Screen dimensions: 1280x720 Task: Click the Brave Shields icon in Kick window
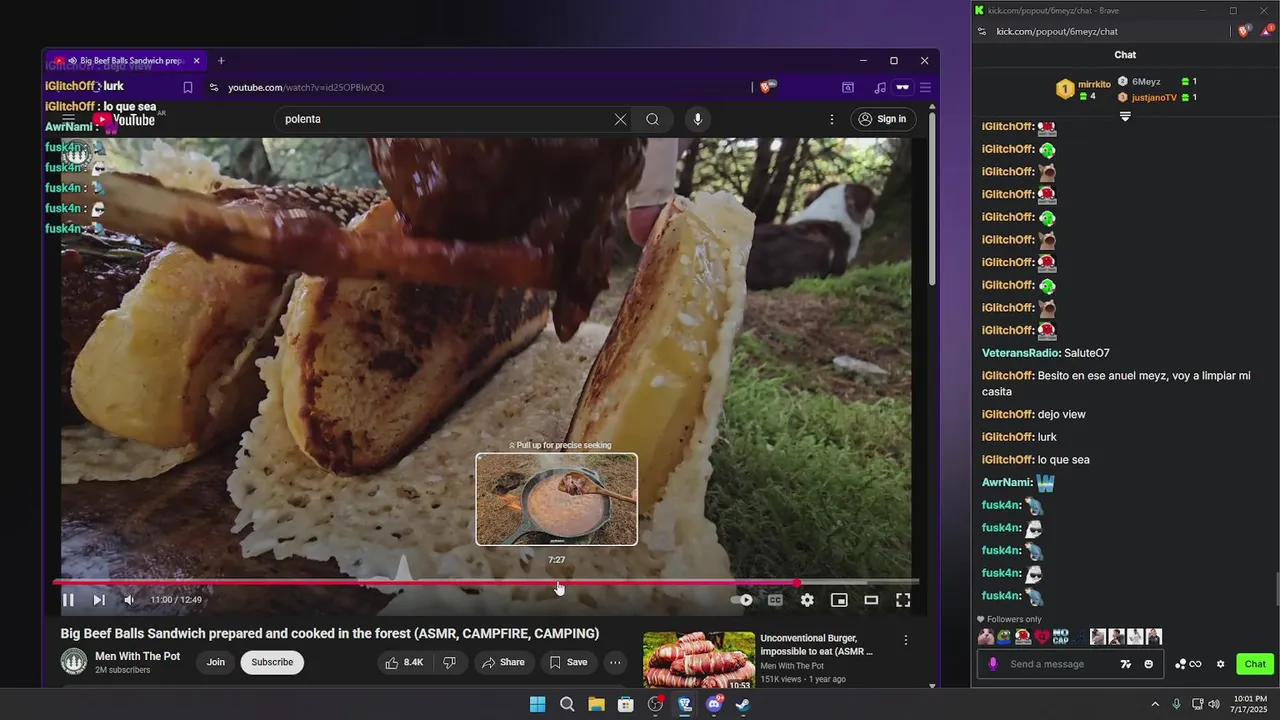(1244, 31)
